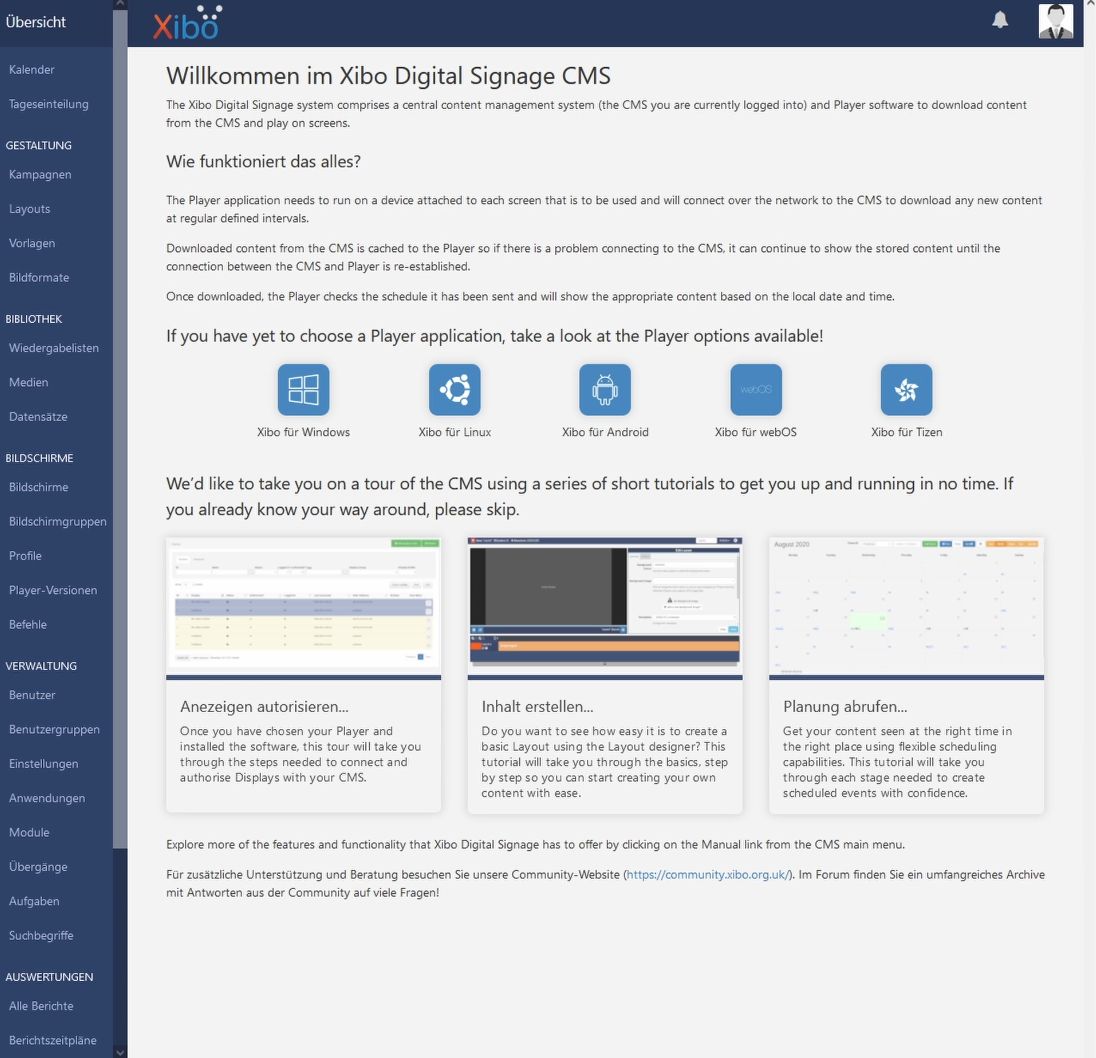Screen dimensions: 1096x1058
Task: Open the Medien library
Action: [x=29, y=382]
